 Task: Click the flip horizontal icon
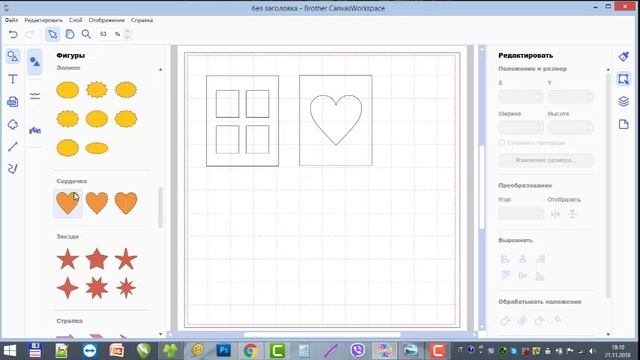(555, 214)
